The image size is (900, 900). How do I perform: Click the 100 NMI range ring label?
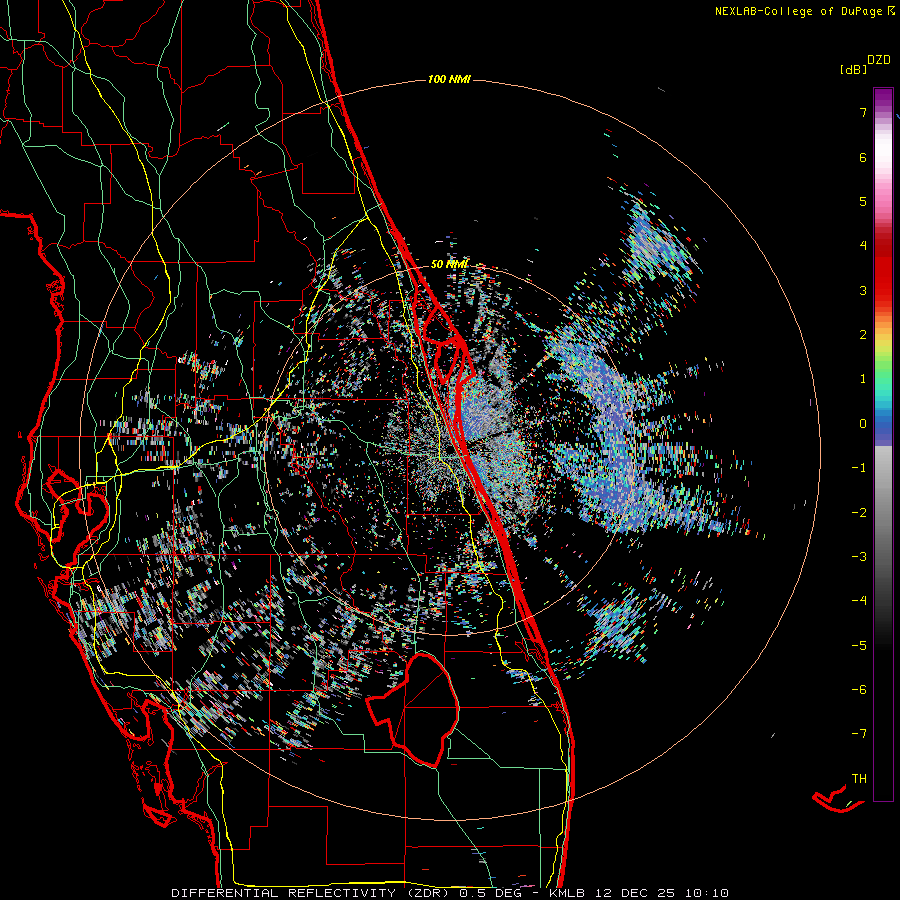click(x=449, y=79)
